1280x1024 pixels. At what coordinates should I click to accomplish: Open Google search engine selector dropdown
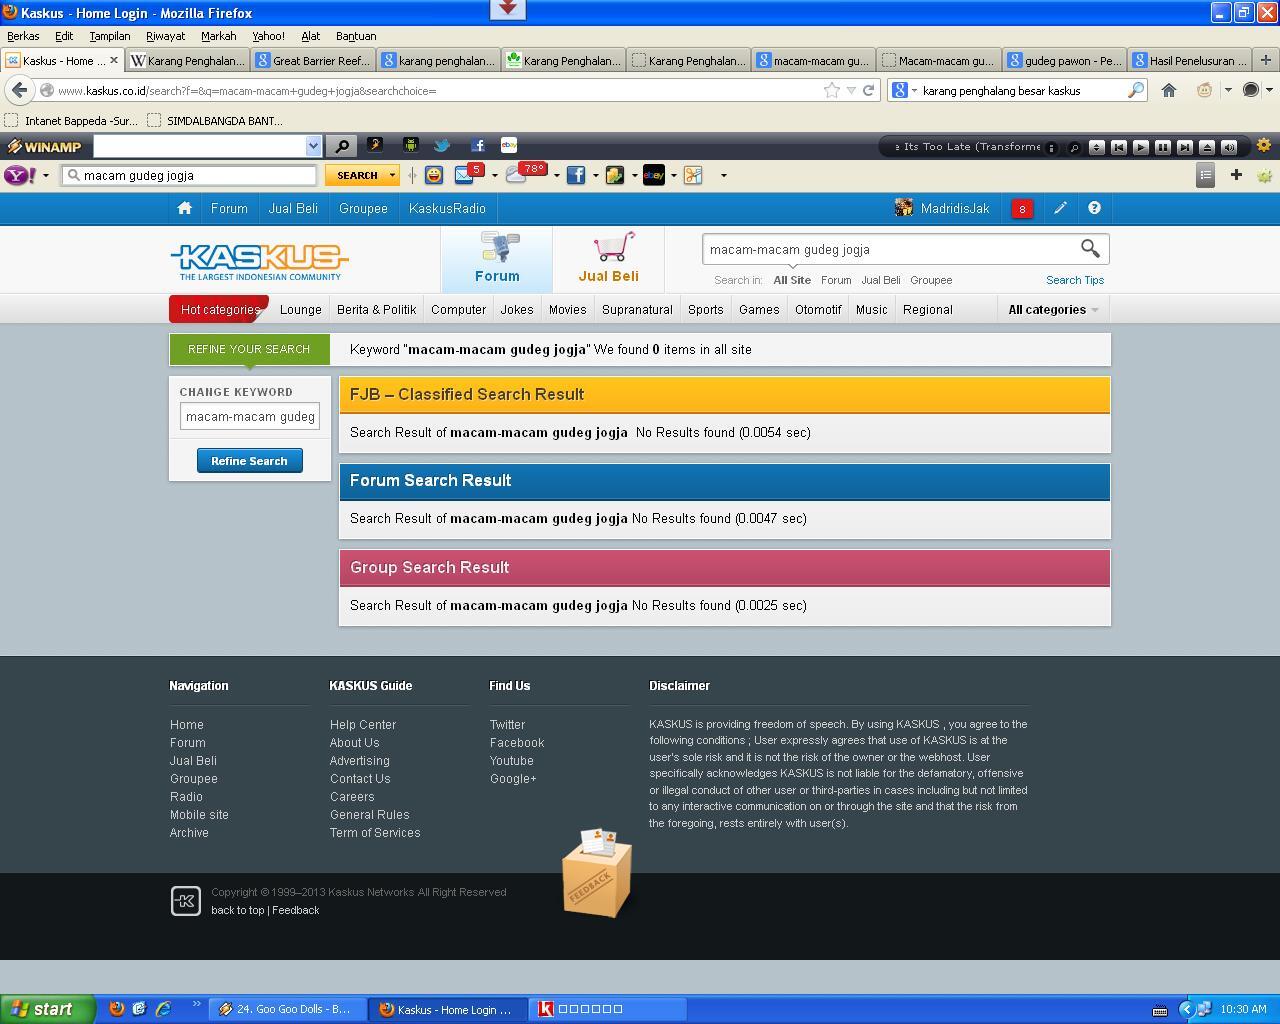pyautogui.click(x=904, y=90)
